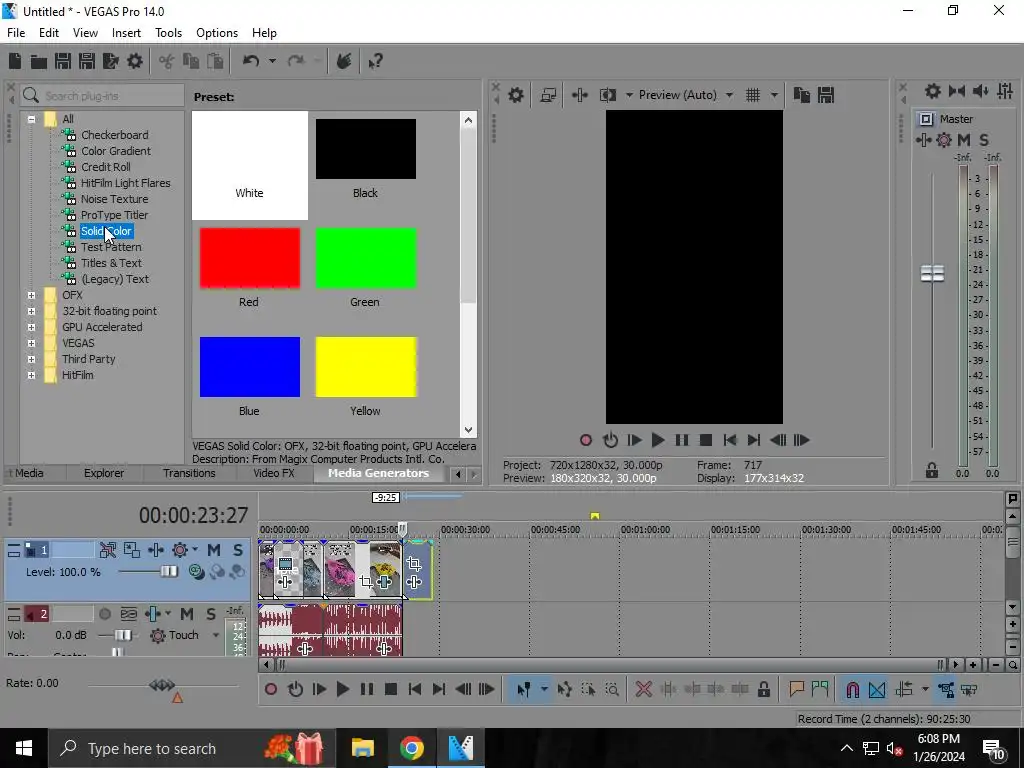This screenshot has width=1024, height=768.
Task: Expand the VEGAS folder
Action: pyautogui.click(x=31, y=343)
